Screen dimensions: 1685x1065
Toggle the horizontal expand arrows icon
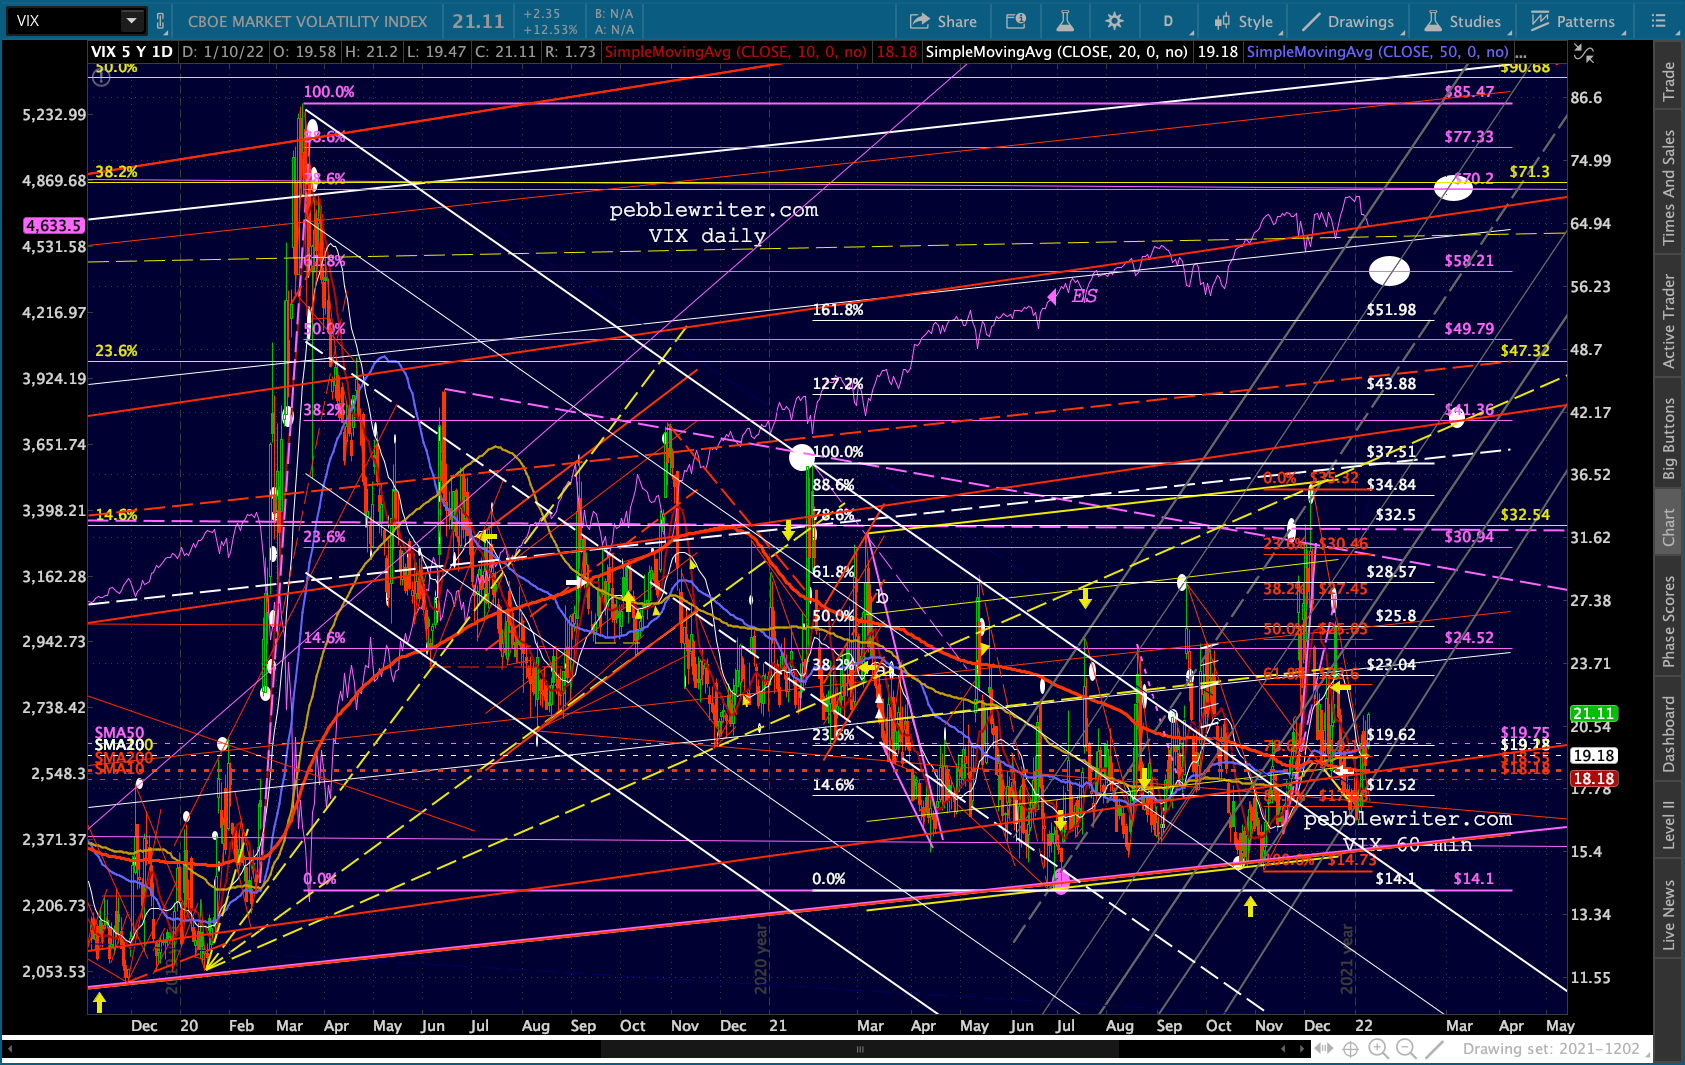click(x=1323, y=1048)
